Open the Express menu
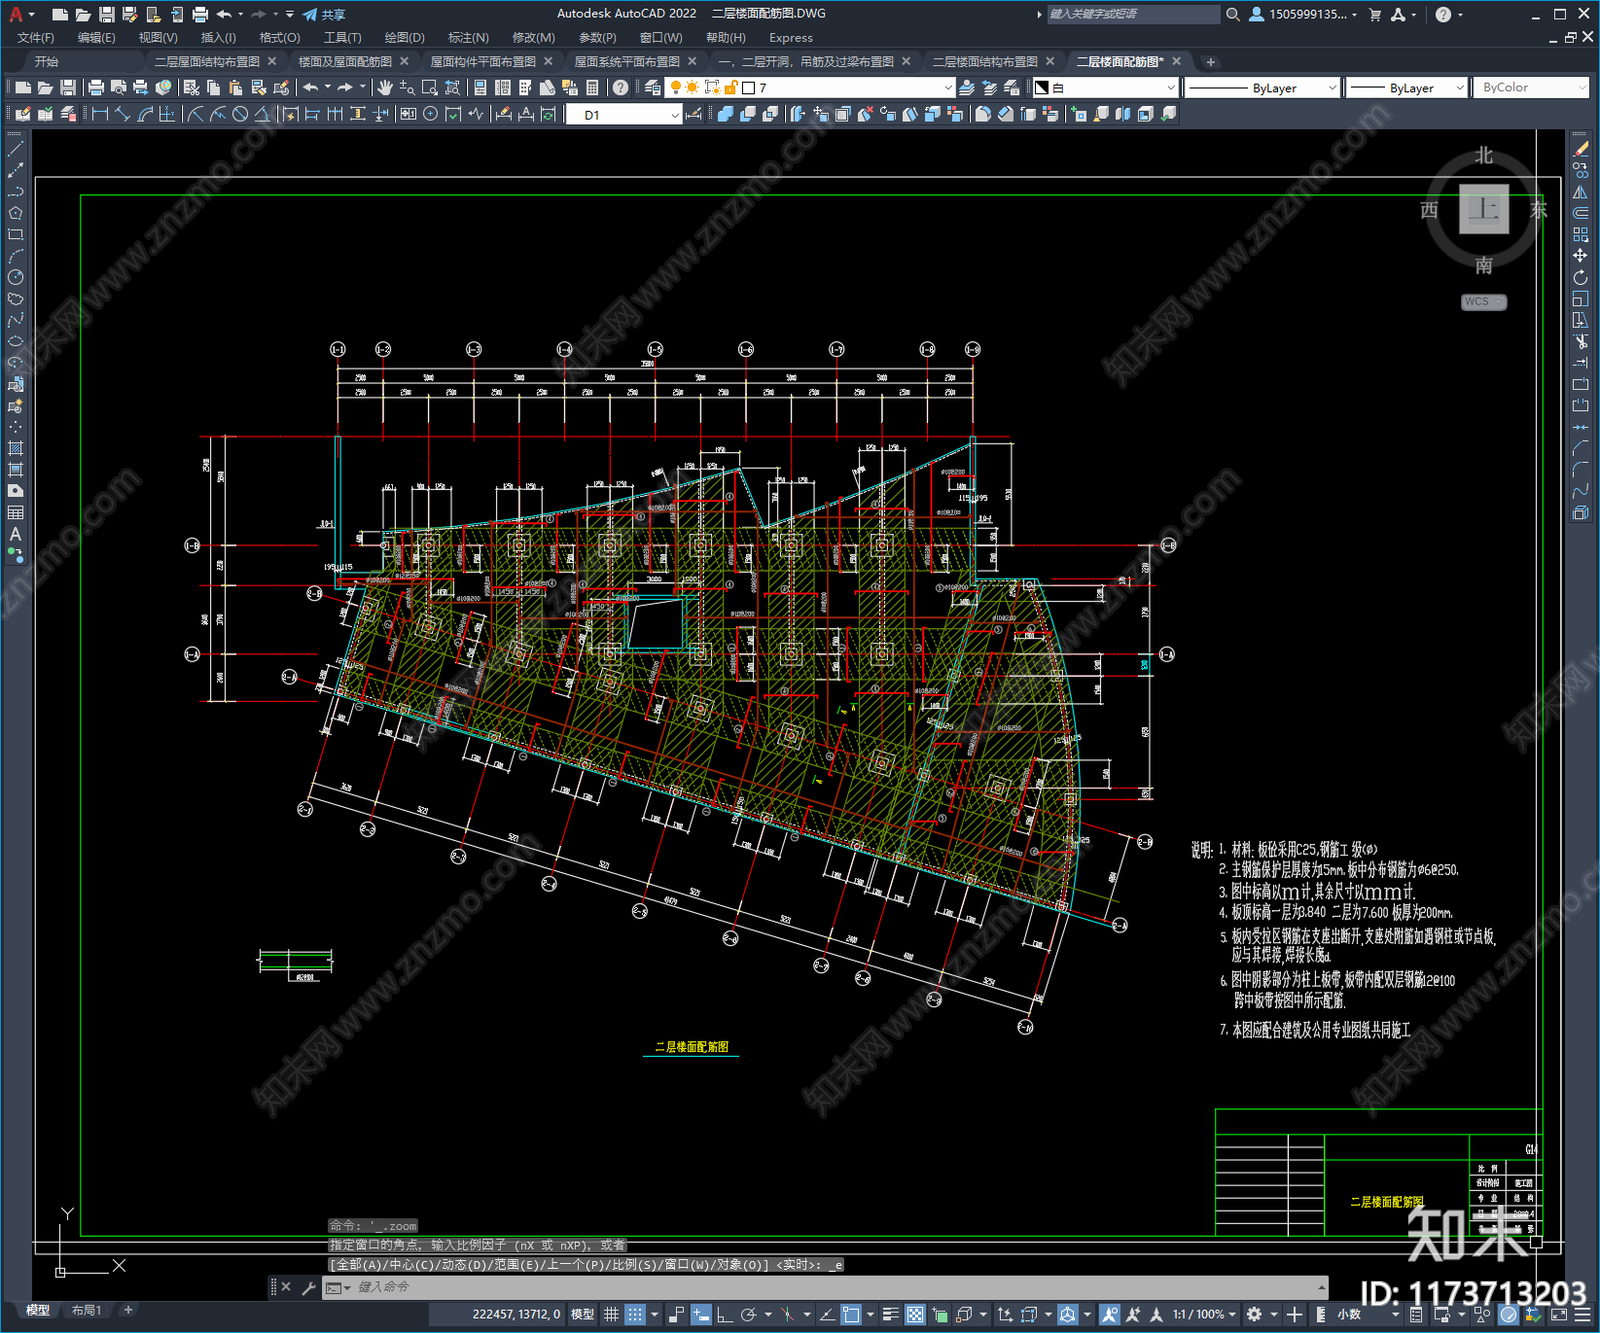 pos(791,37)
